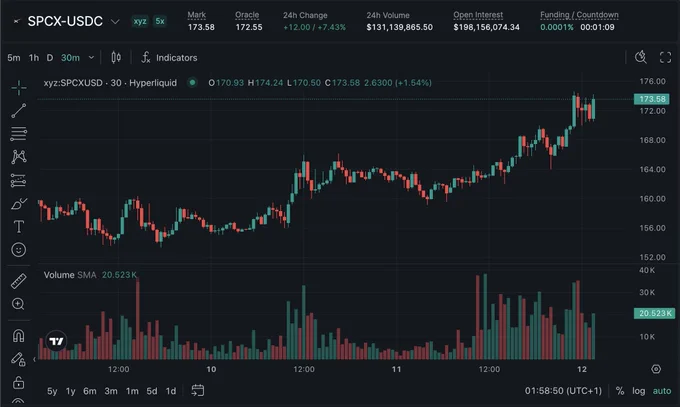Set date range to 5d

[x=152, y=391]
